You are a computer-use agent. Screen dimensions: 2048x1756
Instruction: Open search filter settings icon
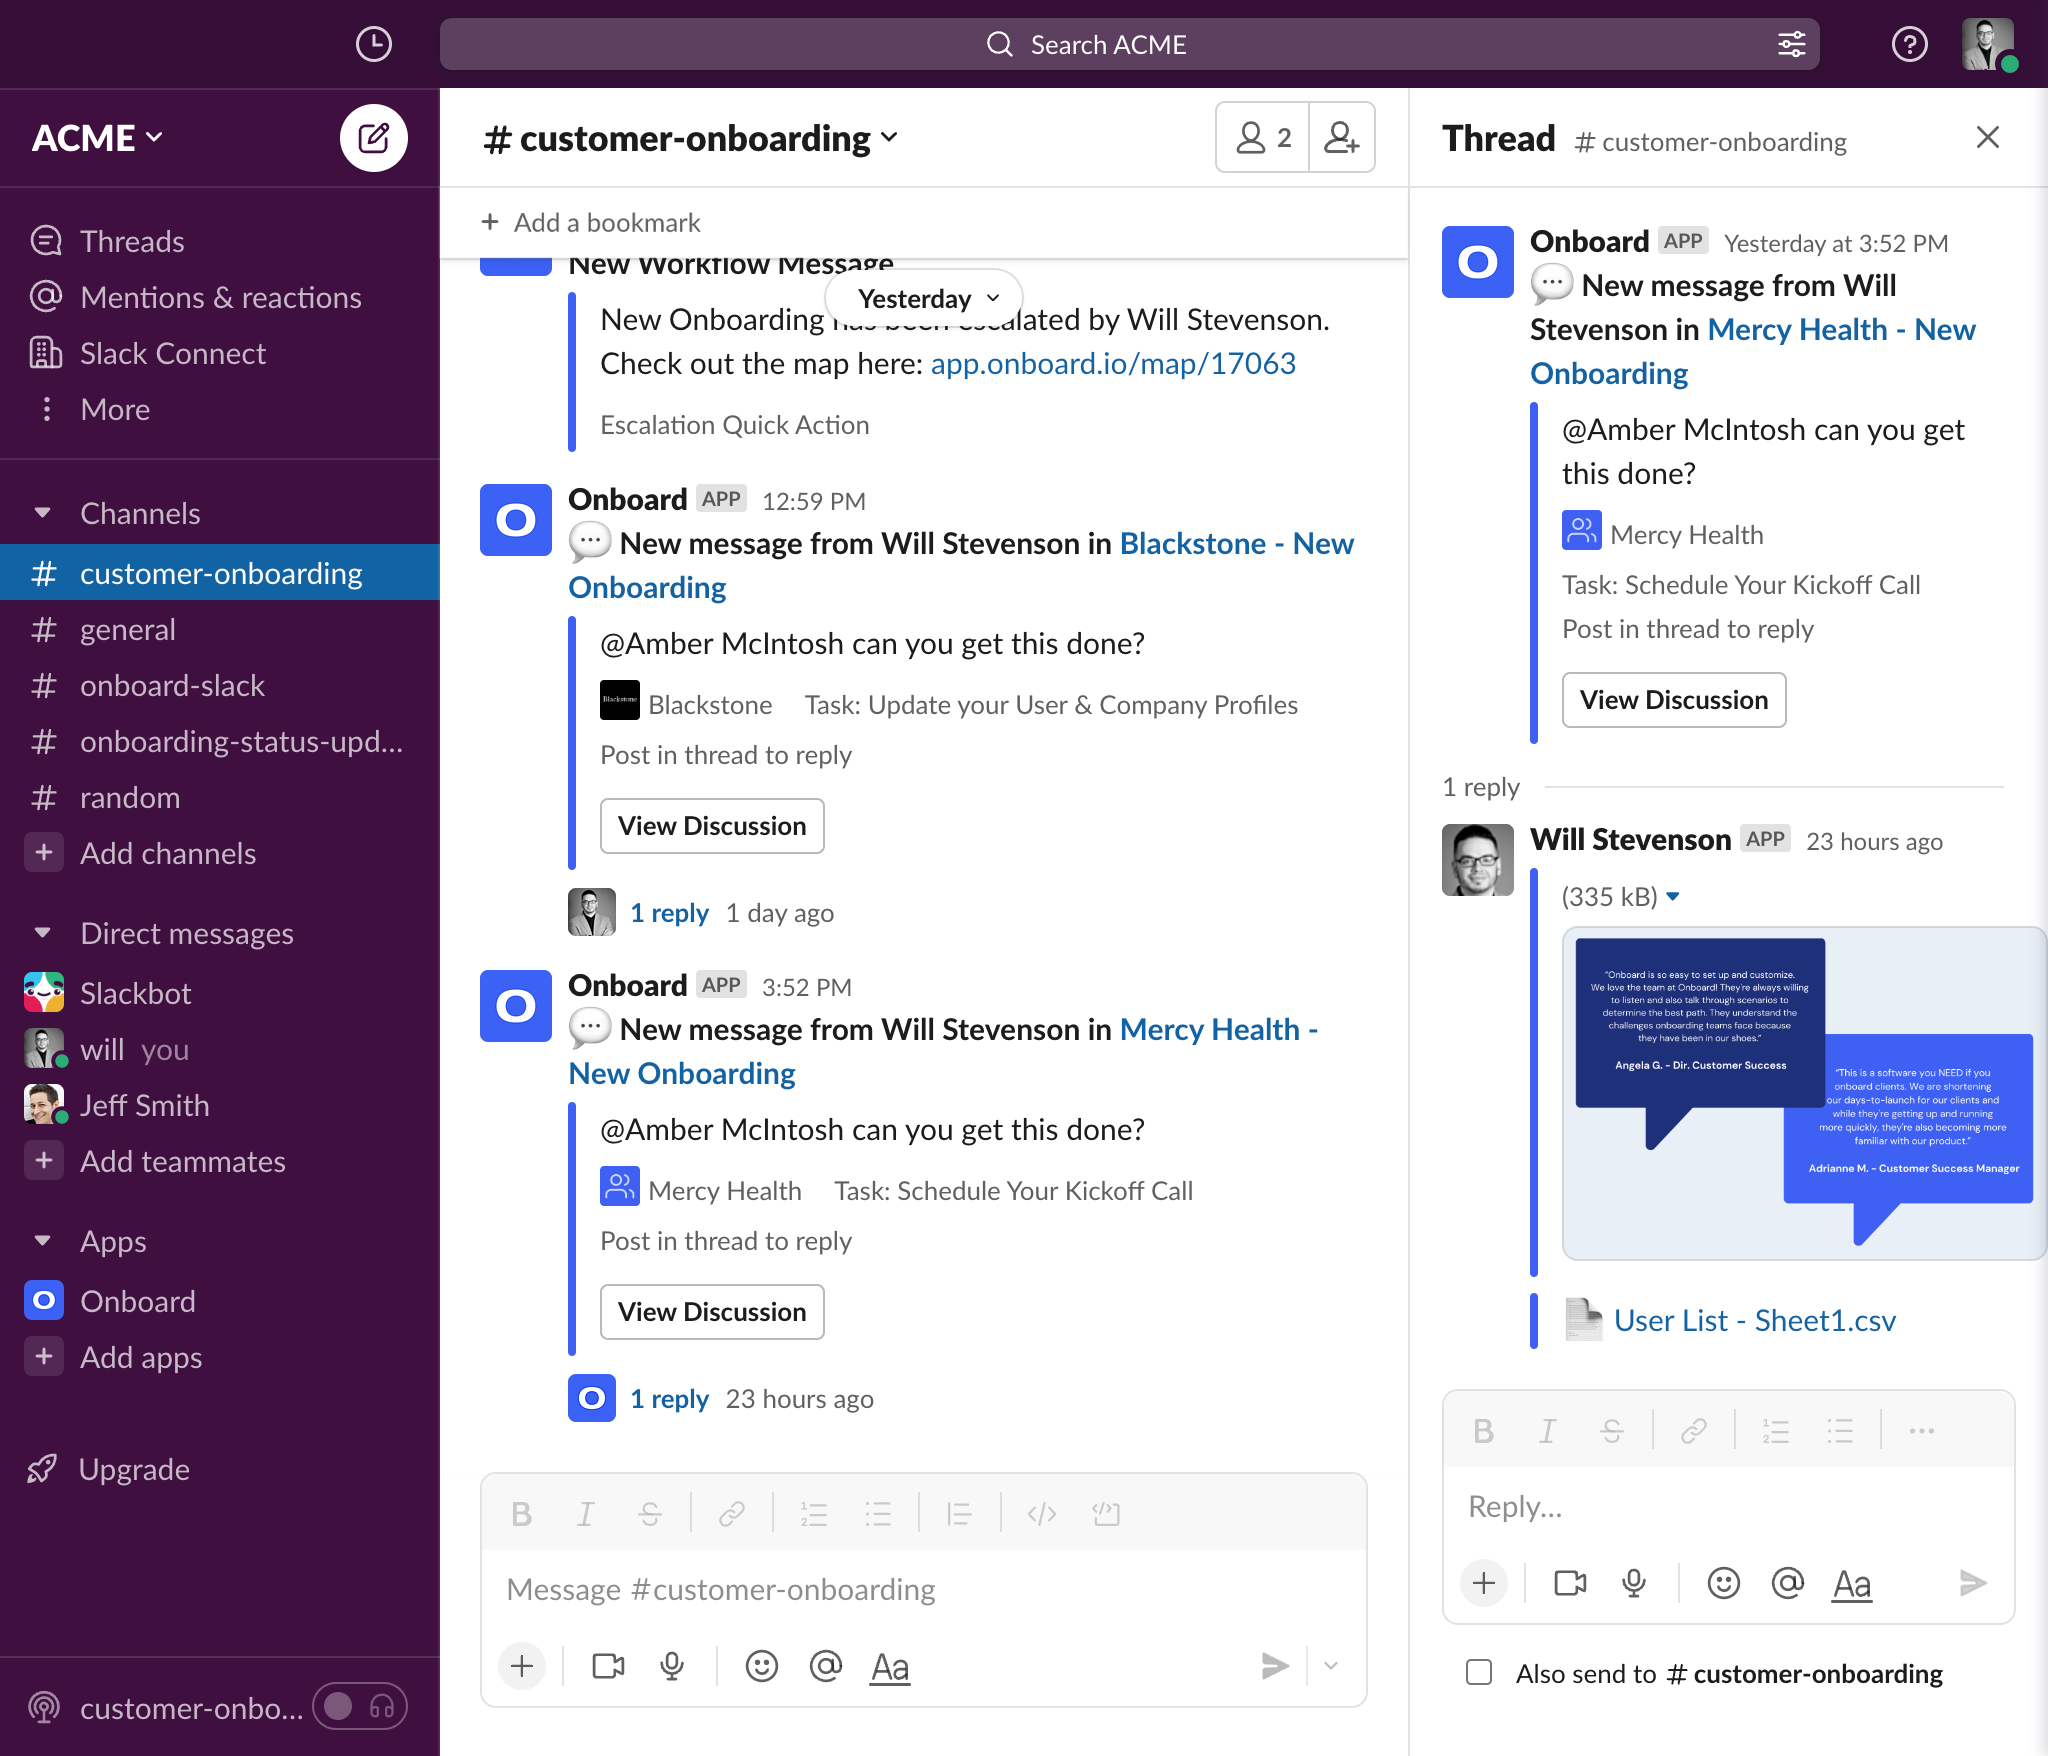[x=1791, y=44]
